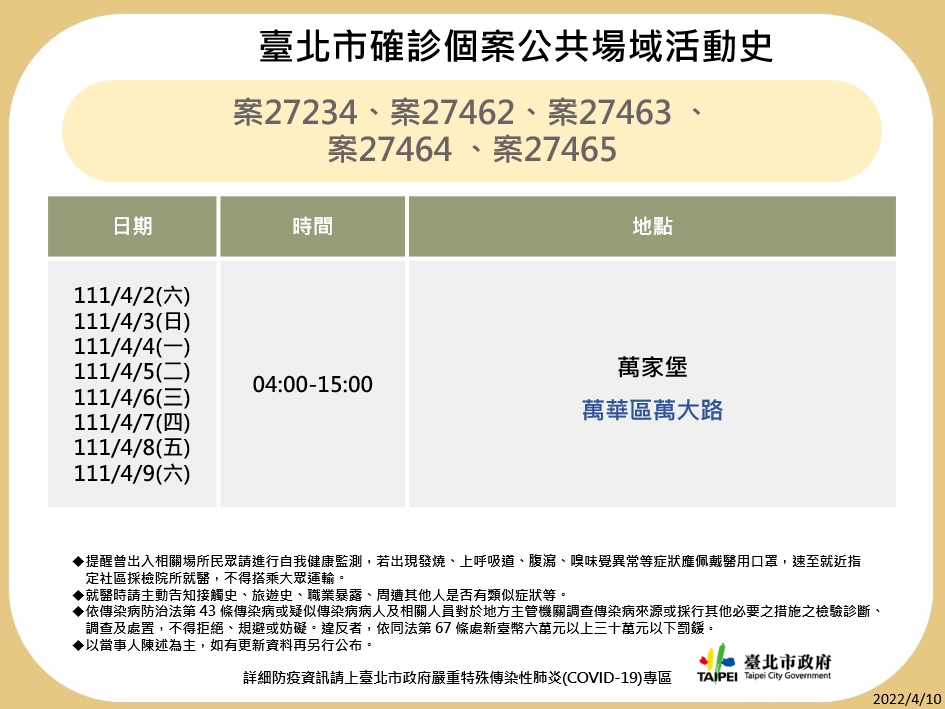Click the date 111/4/4(一)
The height and width of the screenshot is (709, 945).
(132, 346)
